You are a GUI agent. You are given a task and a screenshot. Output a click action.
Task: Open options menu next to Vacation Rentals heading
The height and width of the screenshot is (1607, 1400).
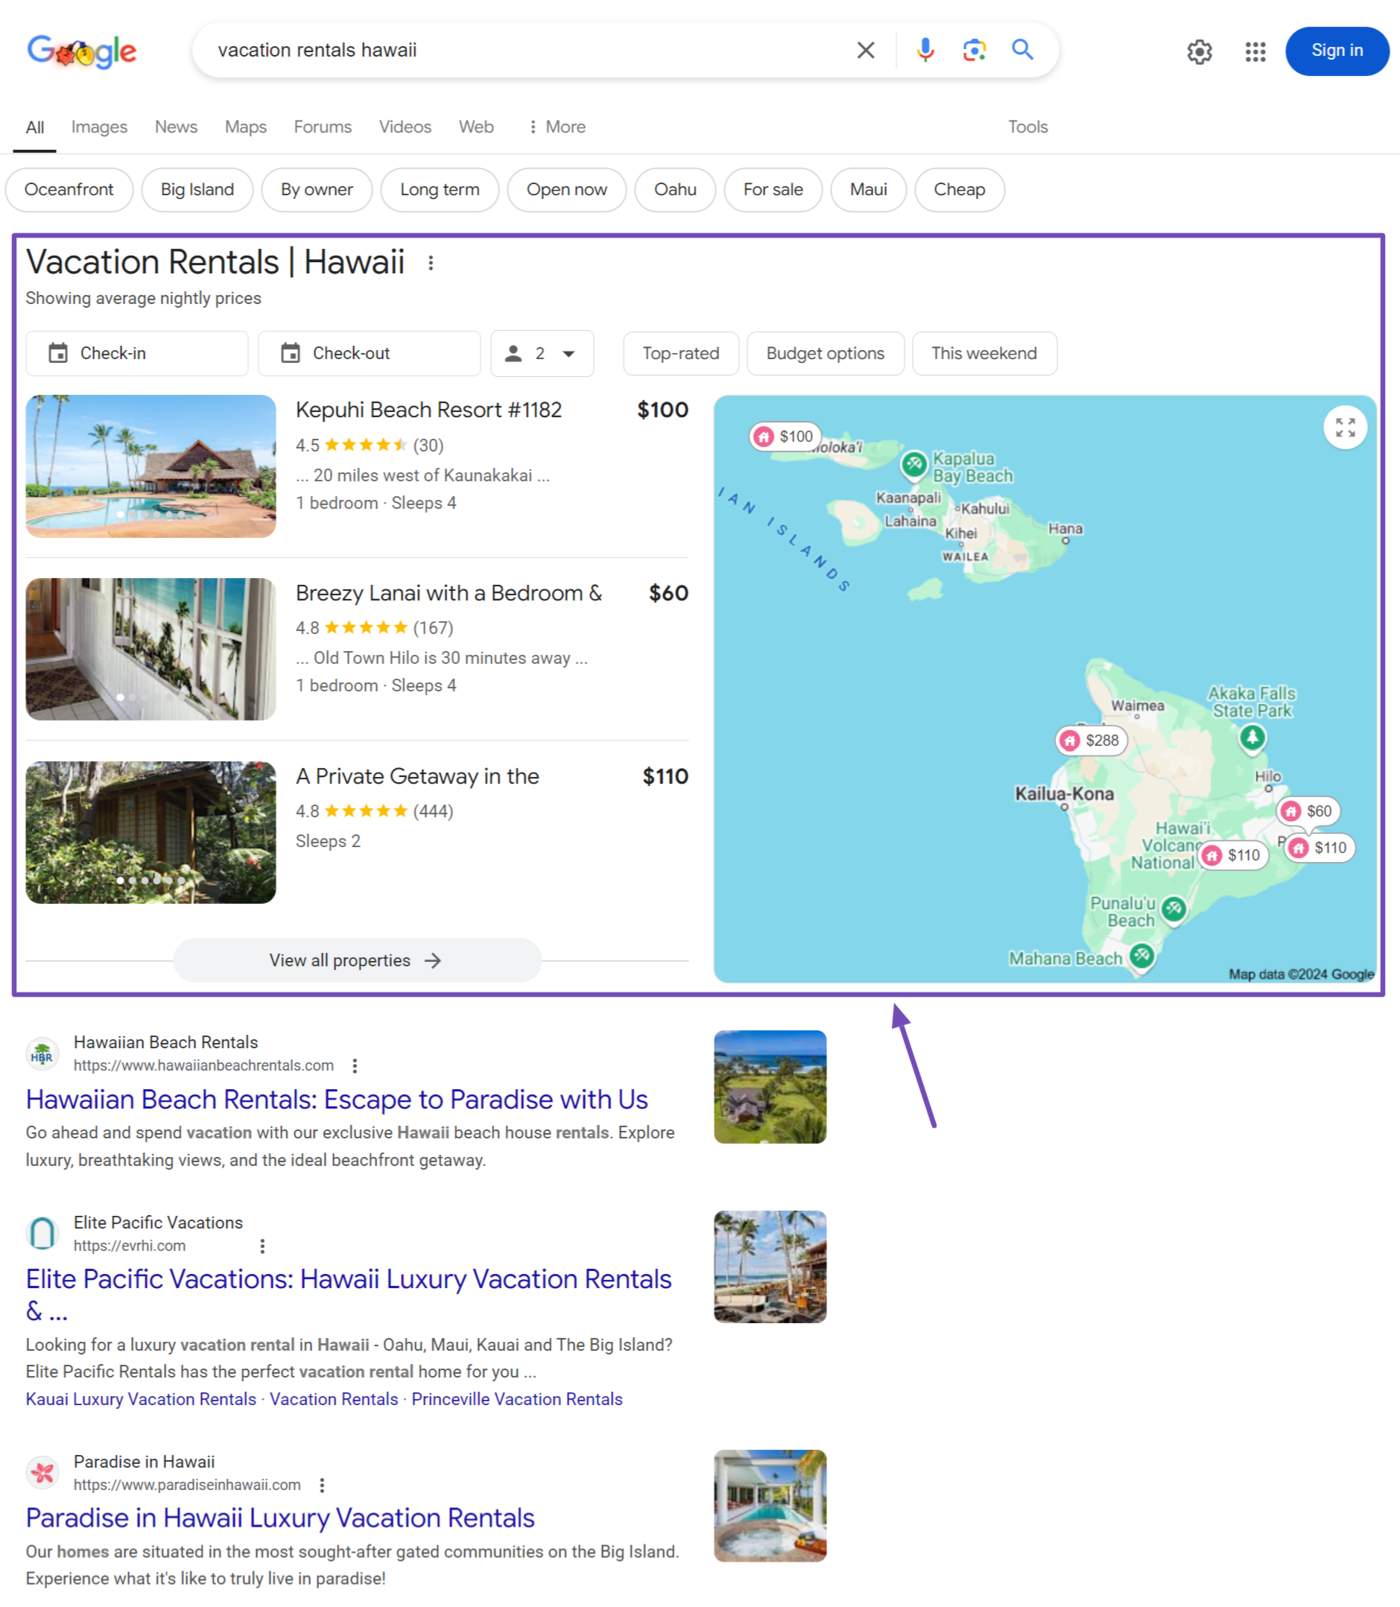click(431, 263)
